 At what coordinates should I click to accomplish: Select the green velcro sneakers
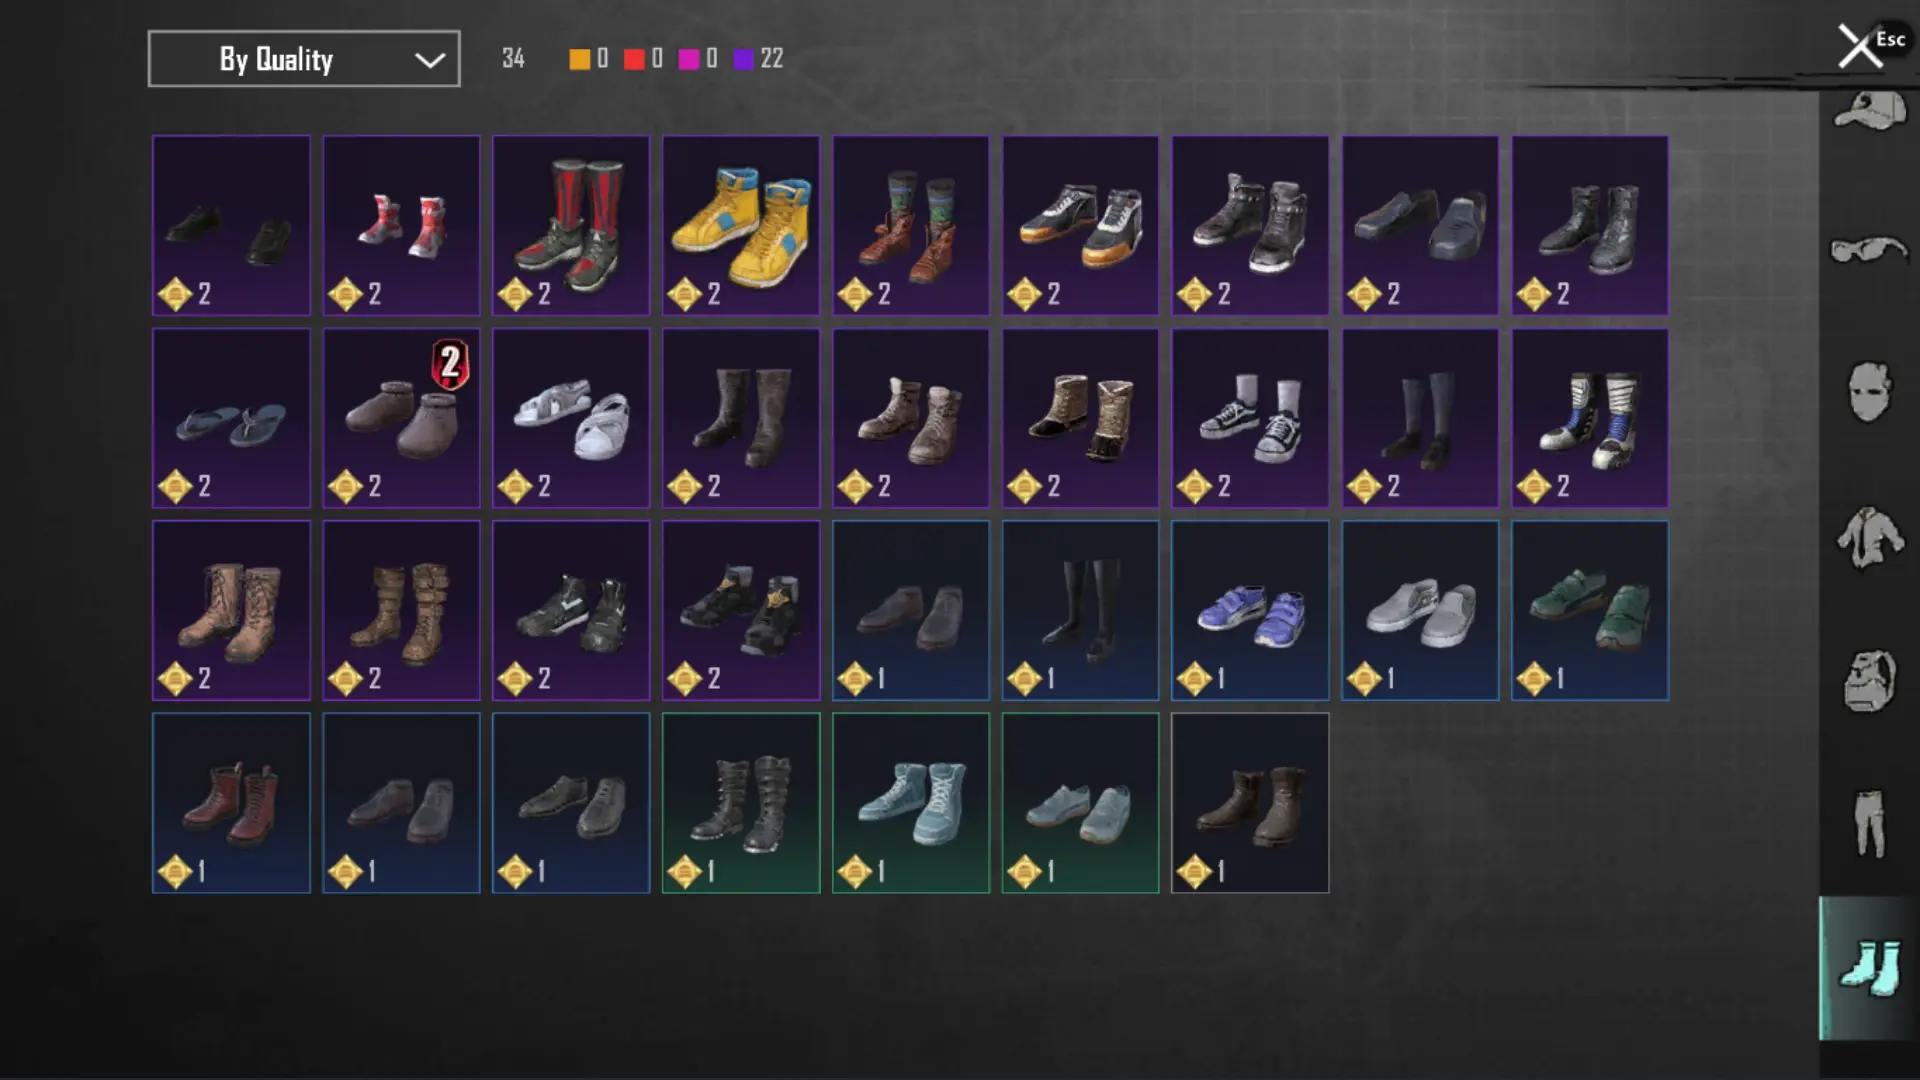coord(1590,610)
